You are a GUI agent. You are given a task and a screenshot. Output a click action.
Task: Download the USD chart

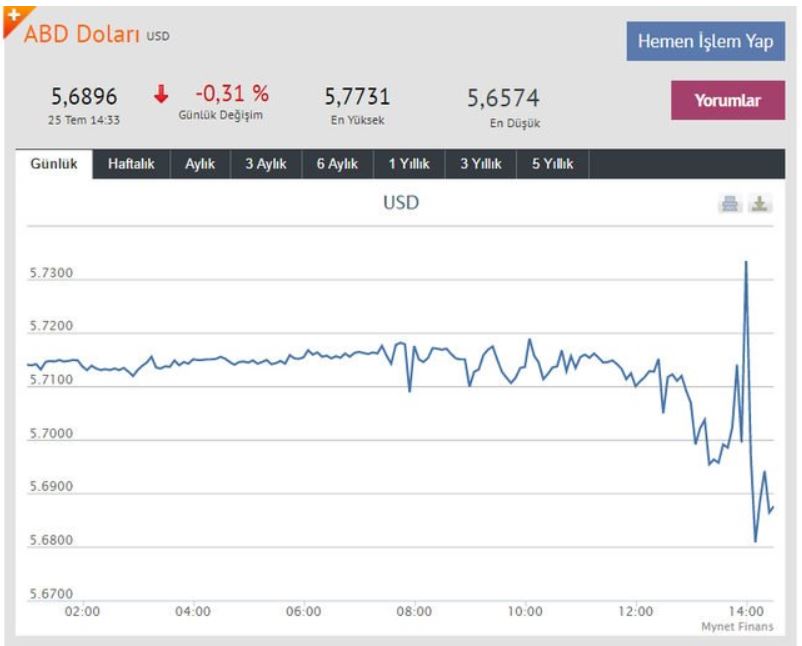point(760,204)
